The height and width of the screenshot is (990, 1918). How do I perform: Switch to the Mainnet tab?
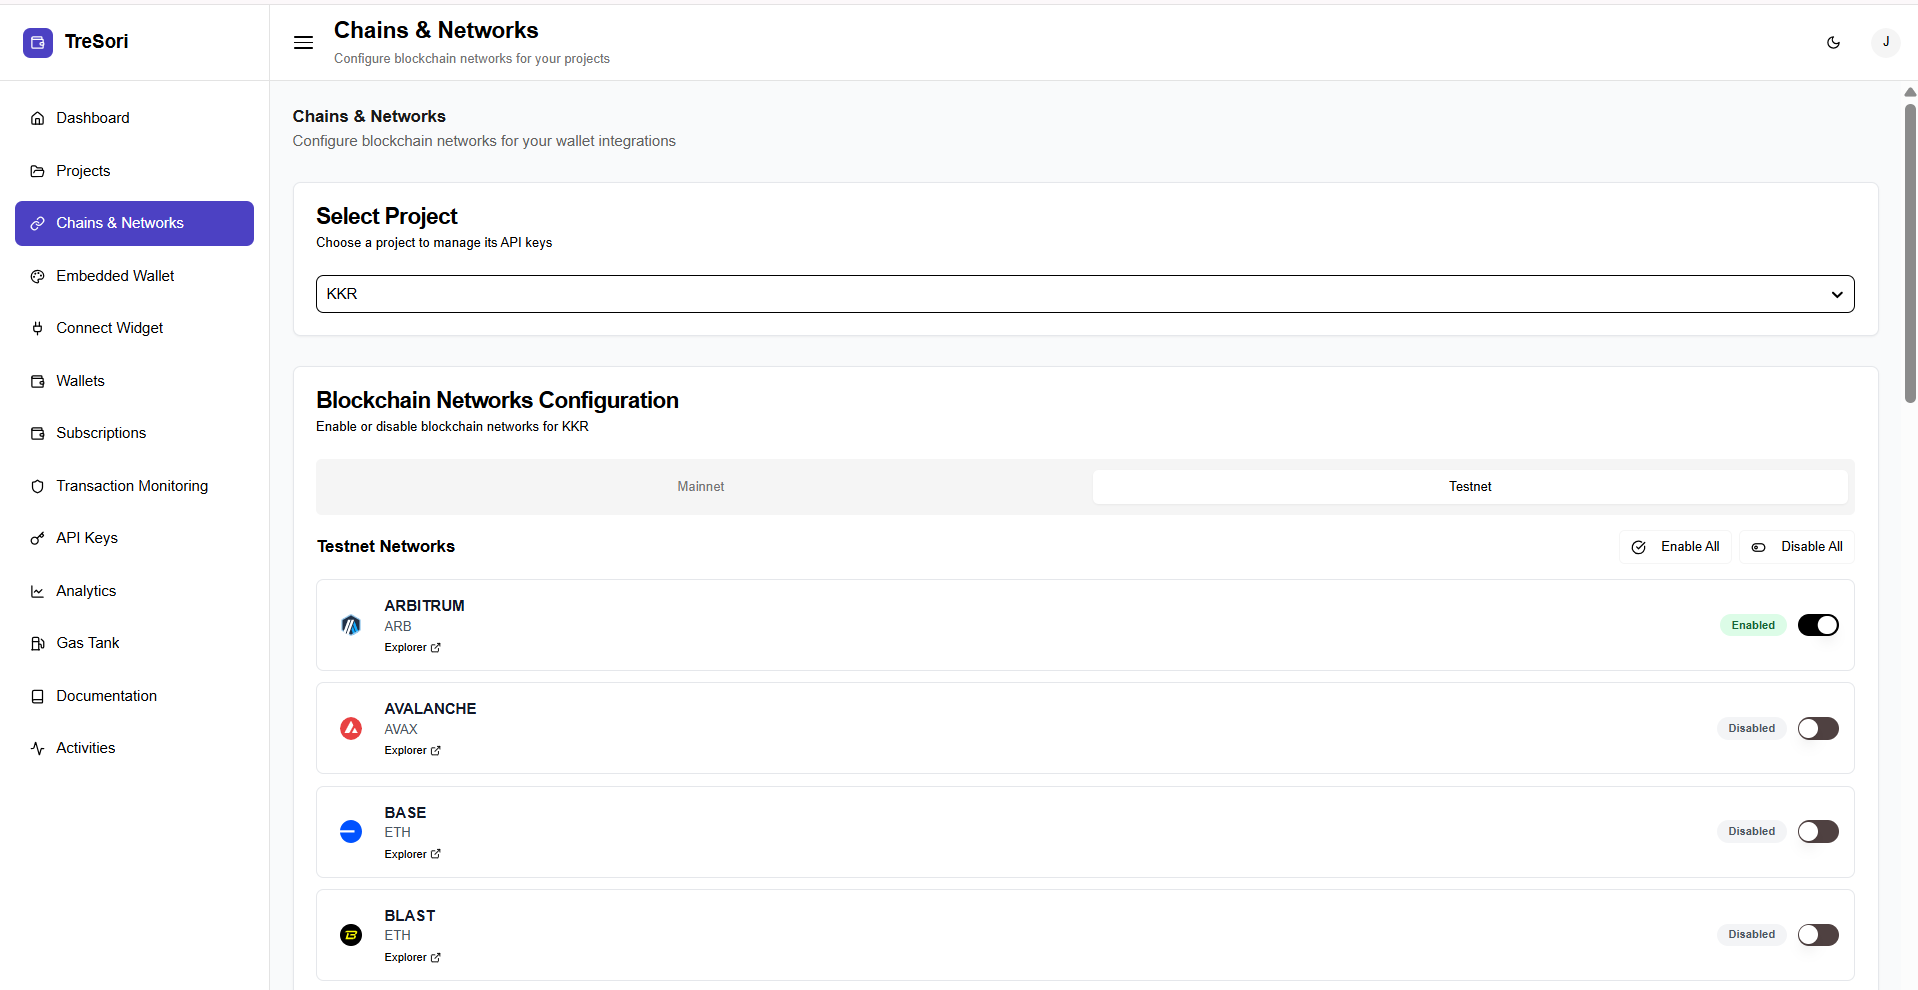coord(700,487)
